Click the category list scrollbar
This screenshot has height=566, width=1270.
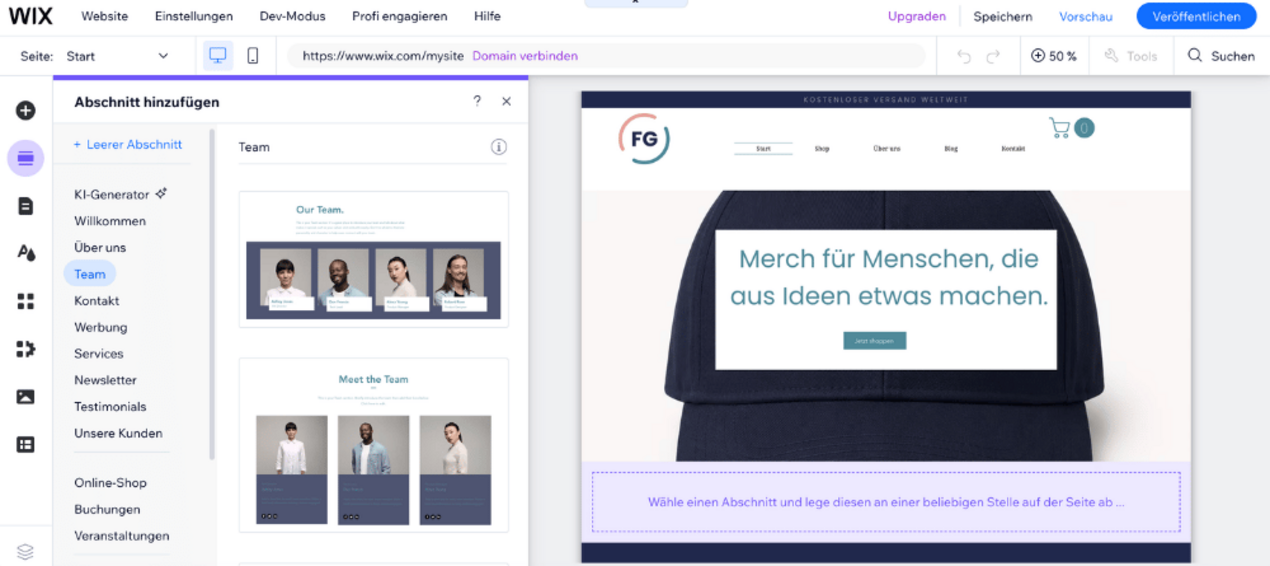click(212, 294)
